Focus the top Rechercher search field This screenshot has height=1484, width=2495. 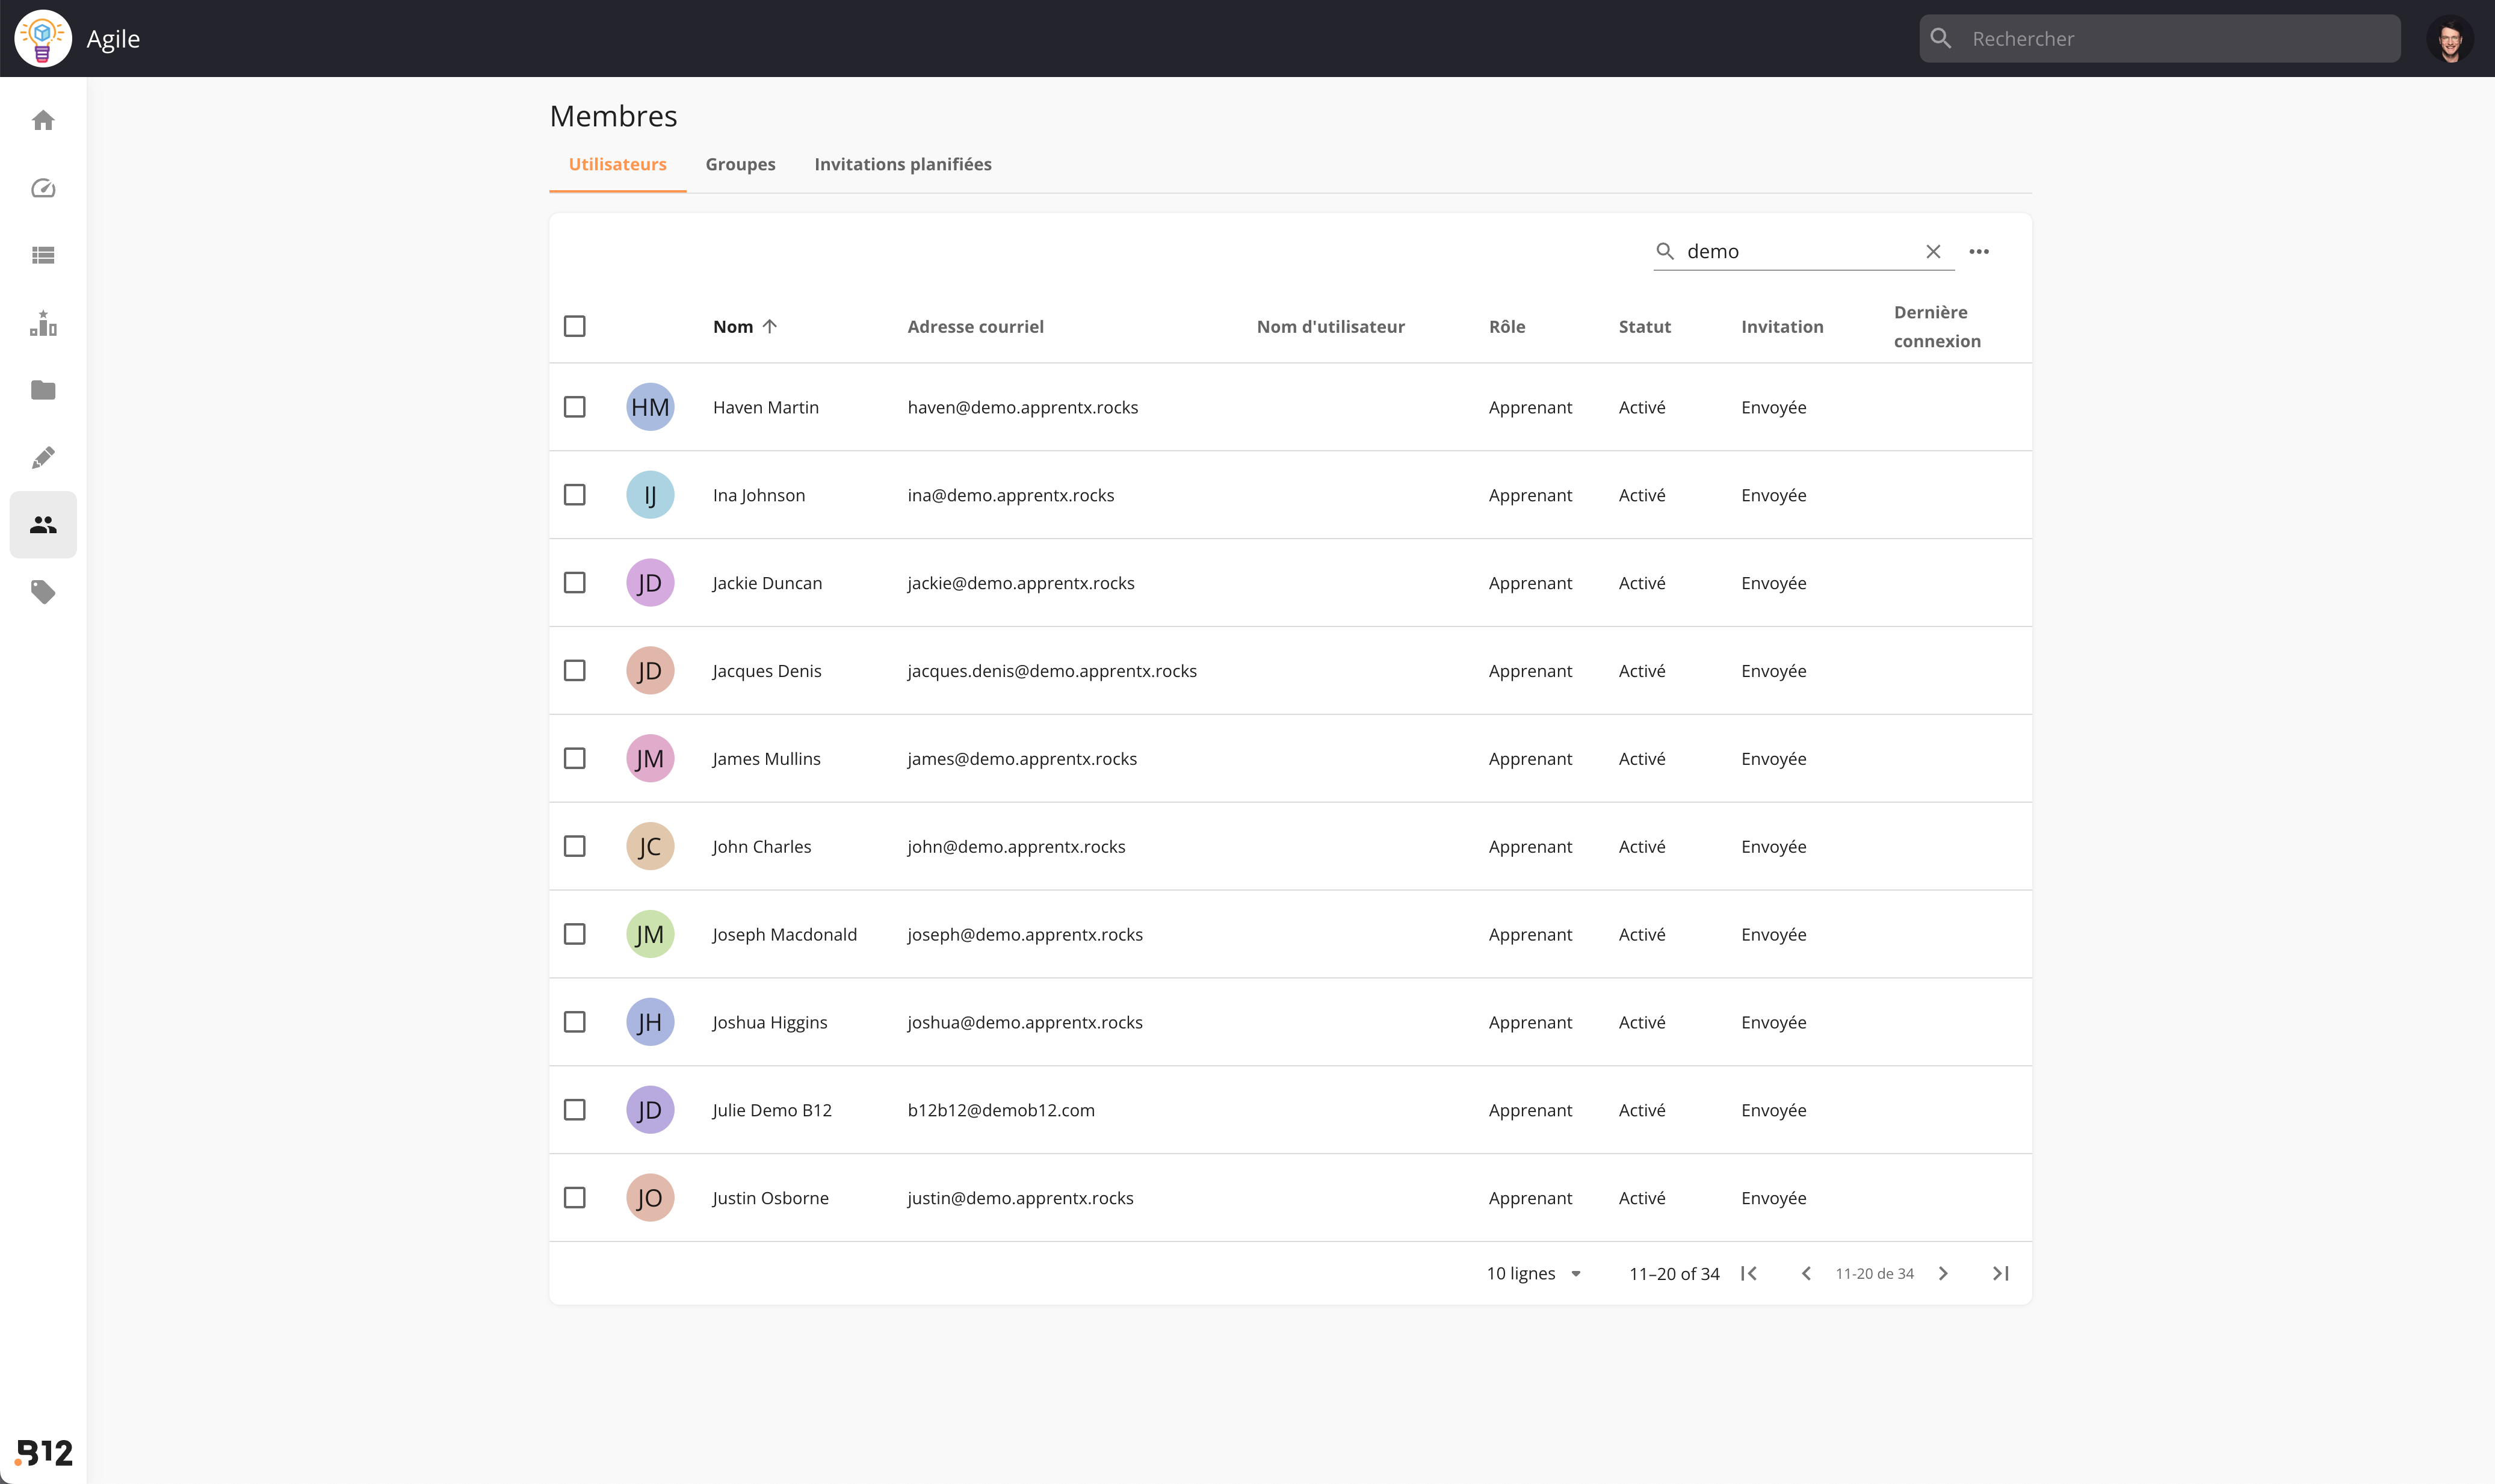[x=2160, y=39]
